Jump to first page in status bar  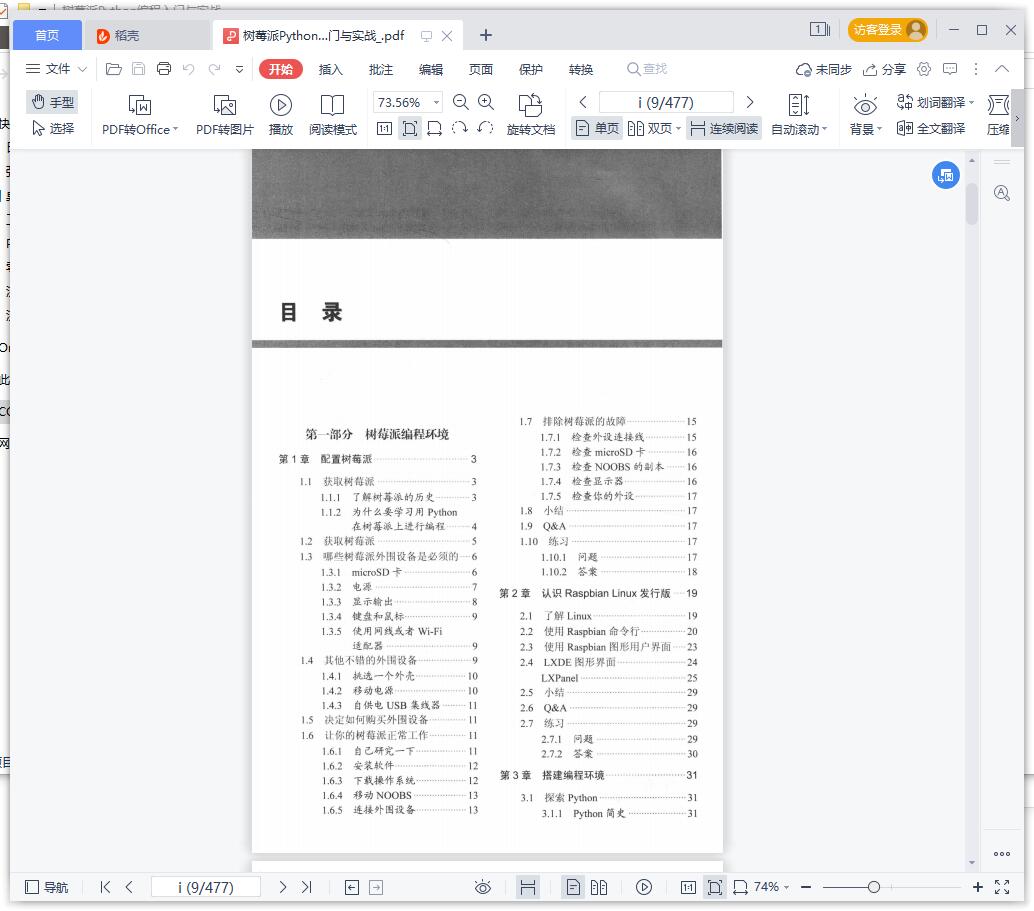105,887
